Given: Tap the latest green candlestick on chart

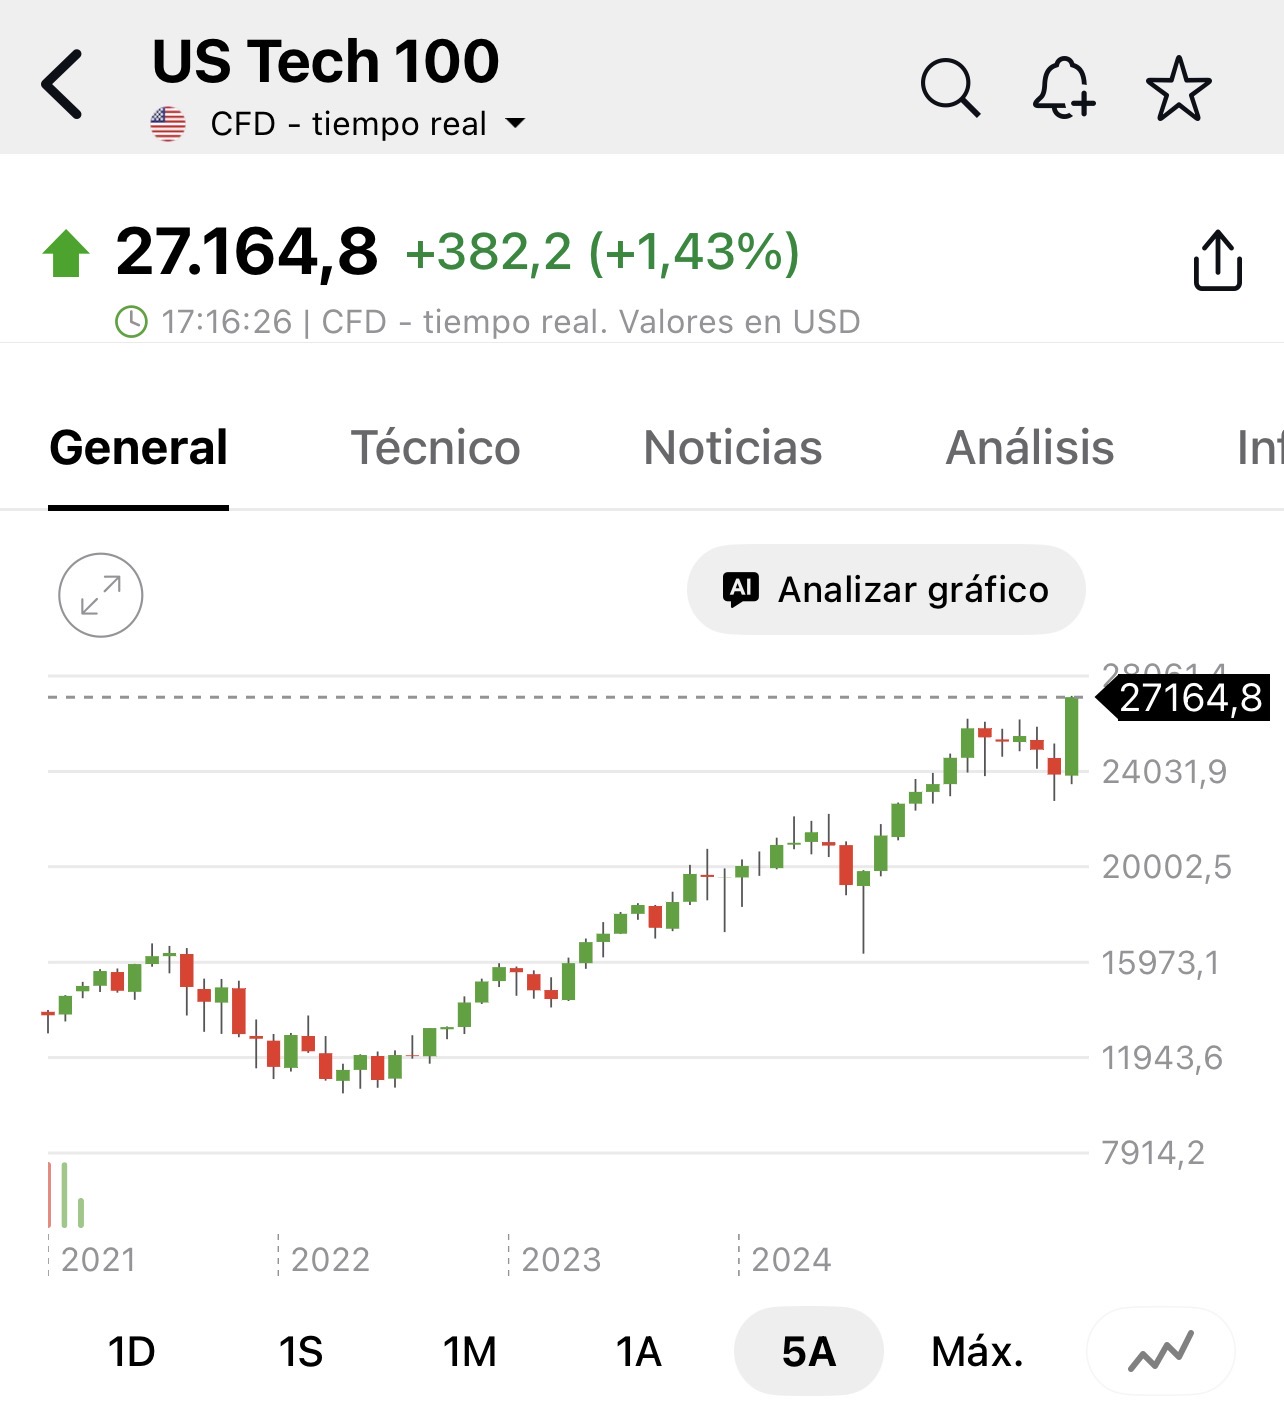Looking at the screenshot, I should pos(1072,736).
